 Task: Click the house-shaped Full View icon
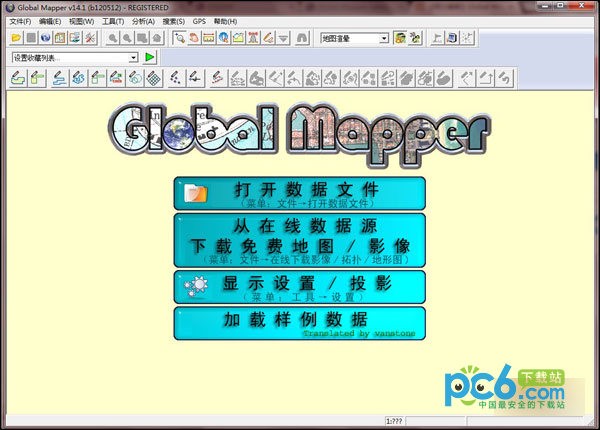pos(157,38)
